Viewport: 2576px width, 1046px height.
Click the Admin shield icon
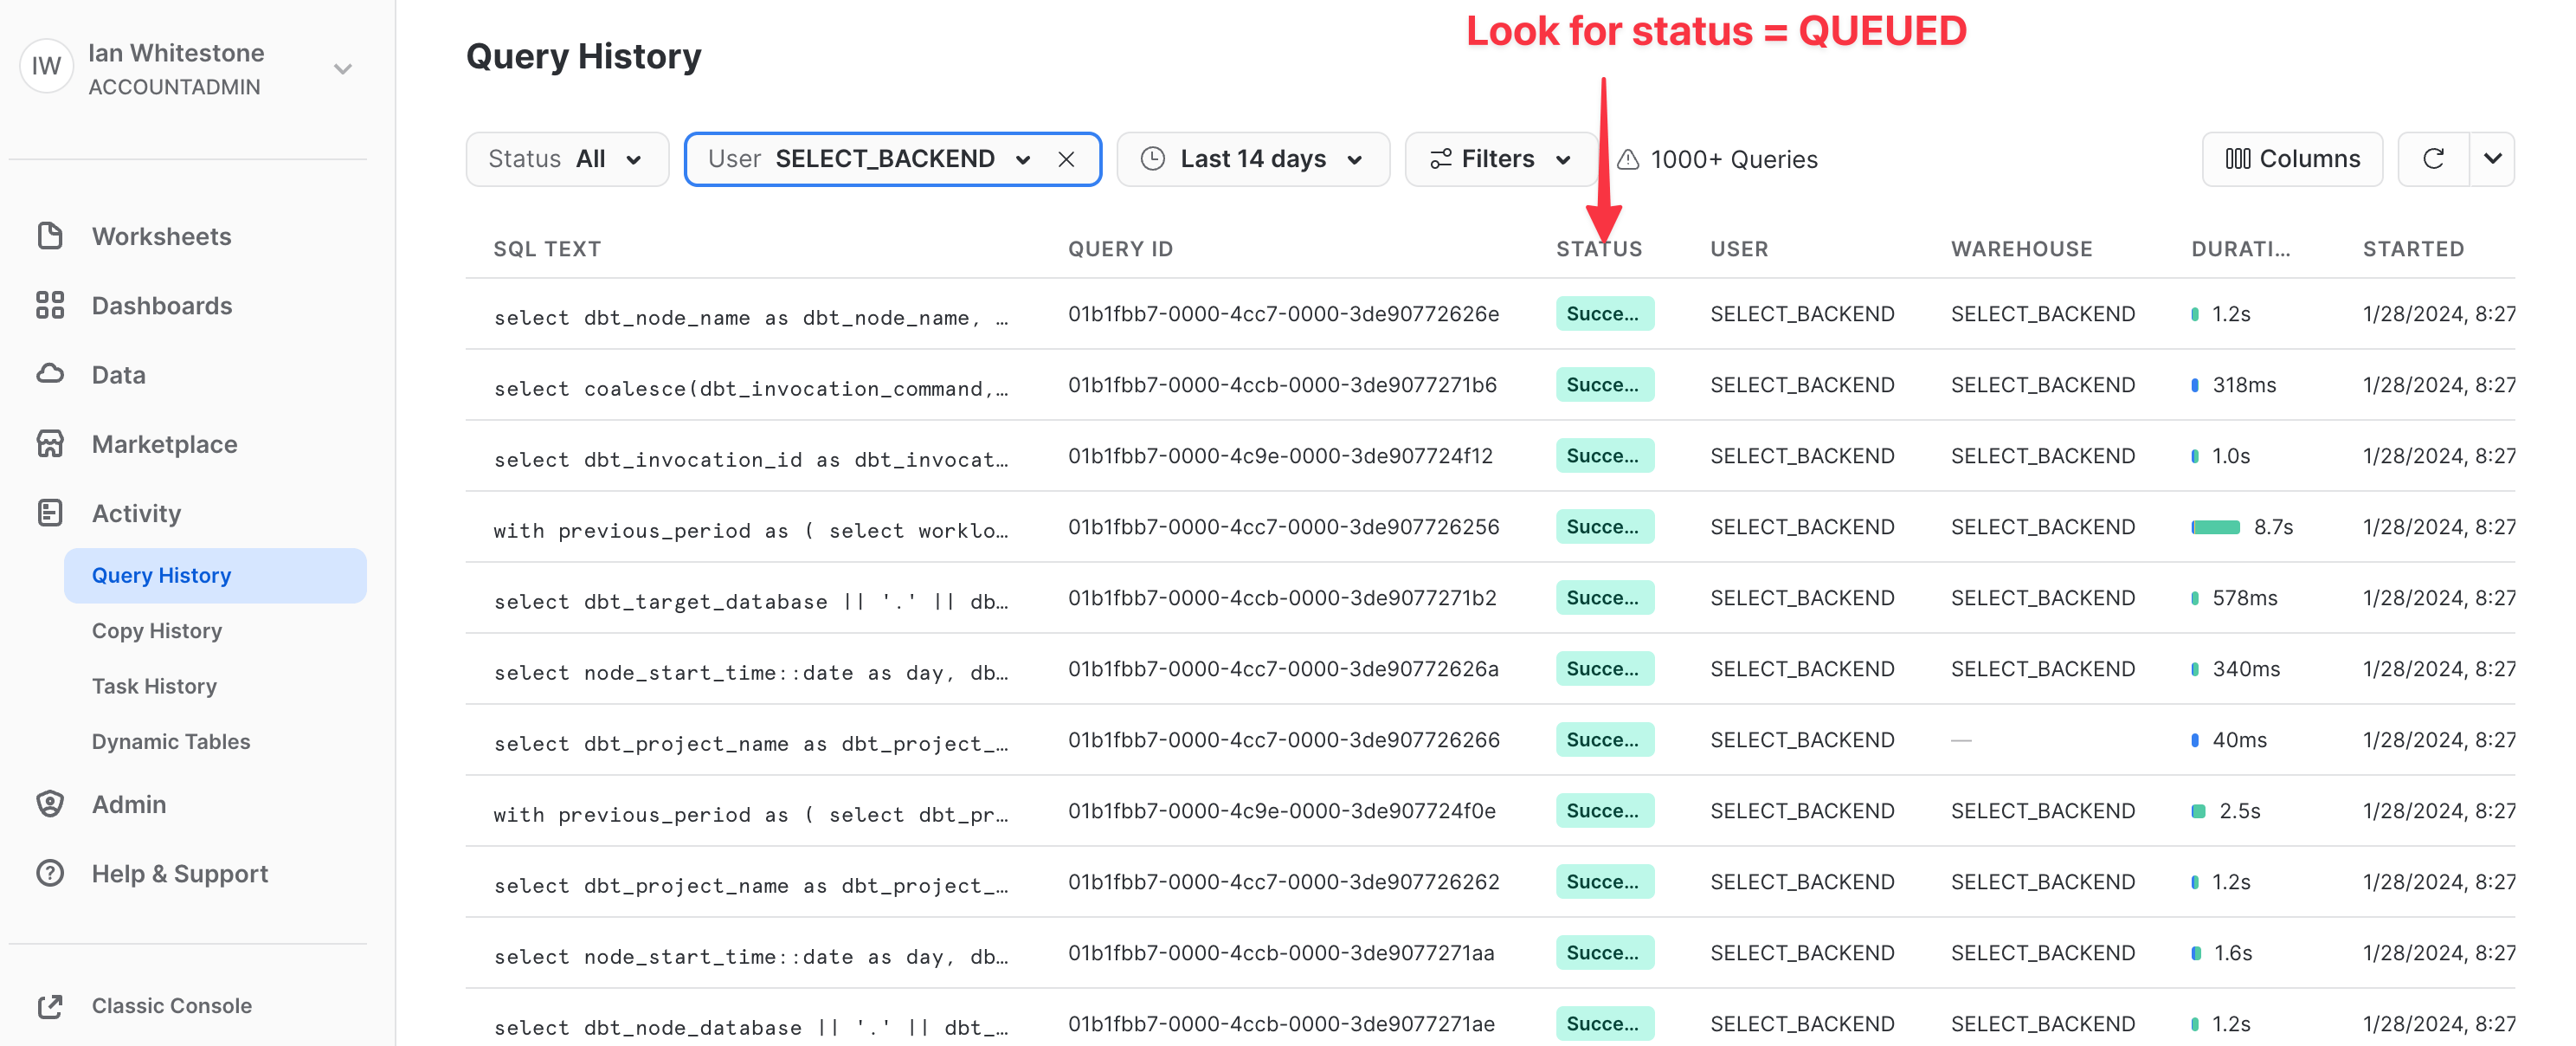point(50,804)
